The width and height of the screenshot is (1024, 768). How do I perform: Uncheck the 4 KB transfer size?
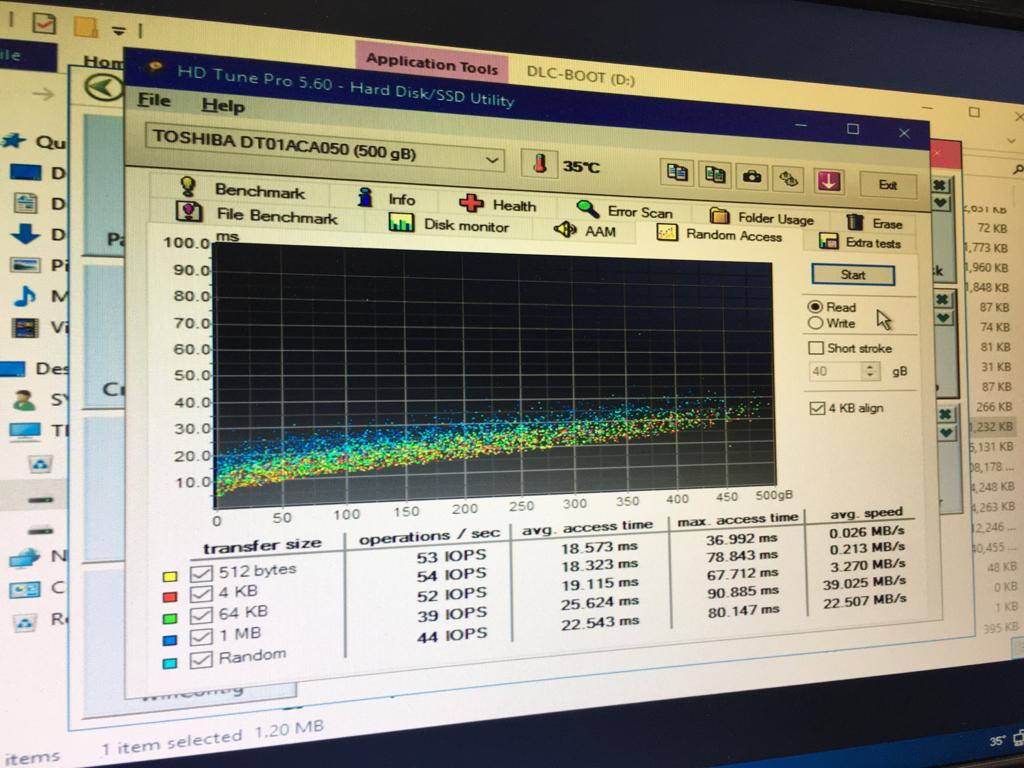201,594
